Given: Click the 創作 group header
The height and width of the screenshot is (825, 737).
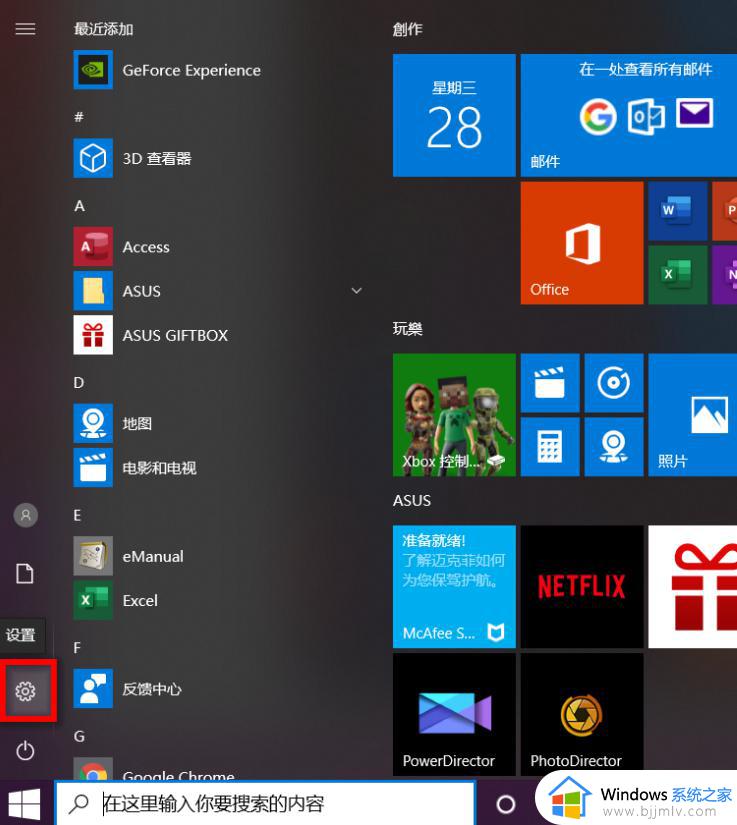Looking at the screenshot, I should (x=407, y=29).
